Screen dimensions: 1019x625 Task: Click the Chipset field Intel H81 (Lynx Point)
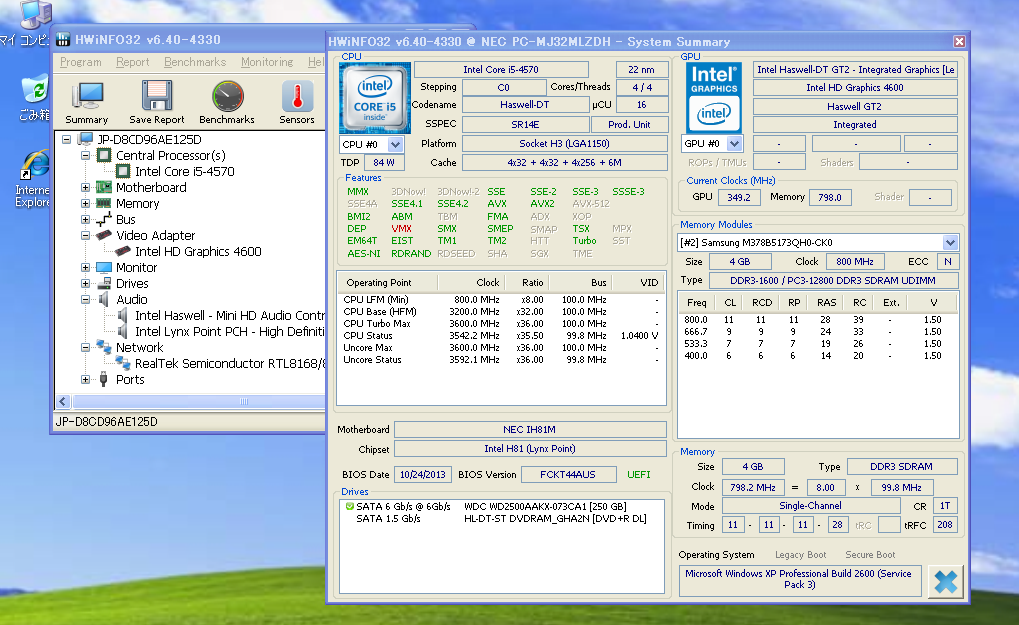coord(530,448)
